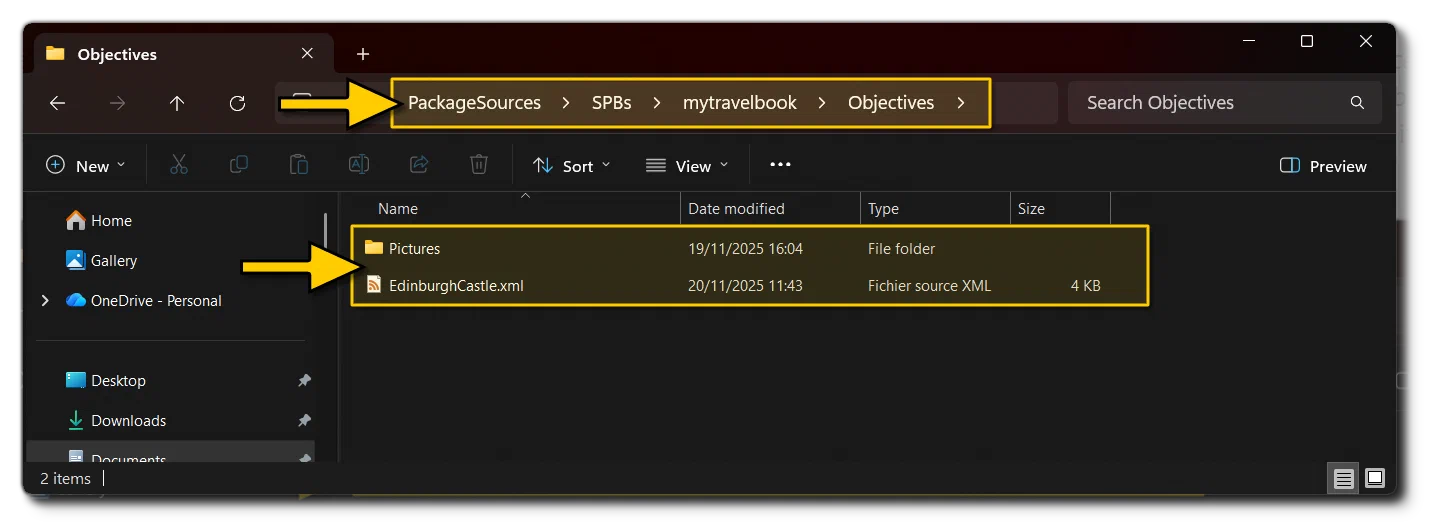Click the Paste clipboard icon
The image size is (1432, 530).
pos(298,165)
